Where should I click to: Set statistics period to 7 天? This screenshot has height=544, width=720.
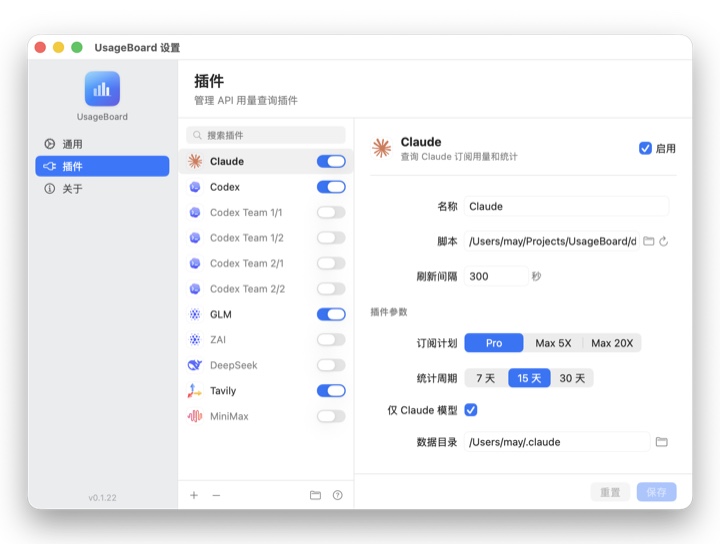point(486,378)
